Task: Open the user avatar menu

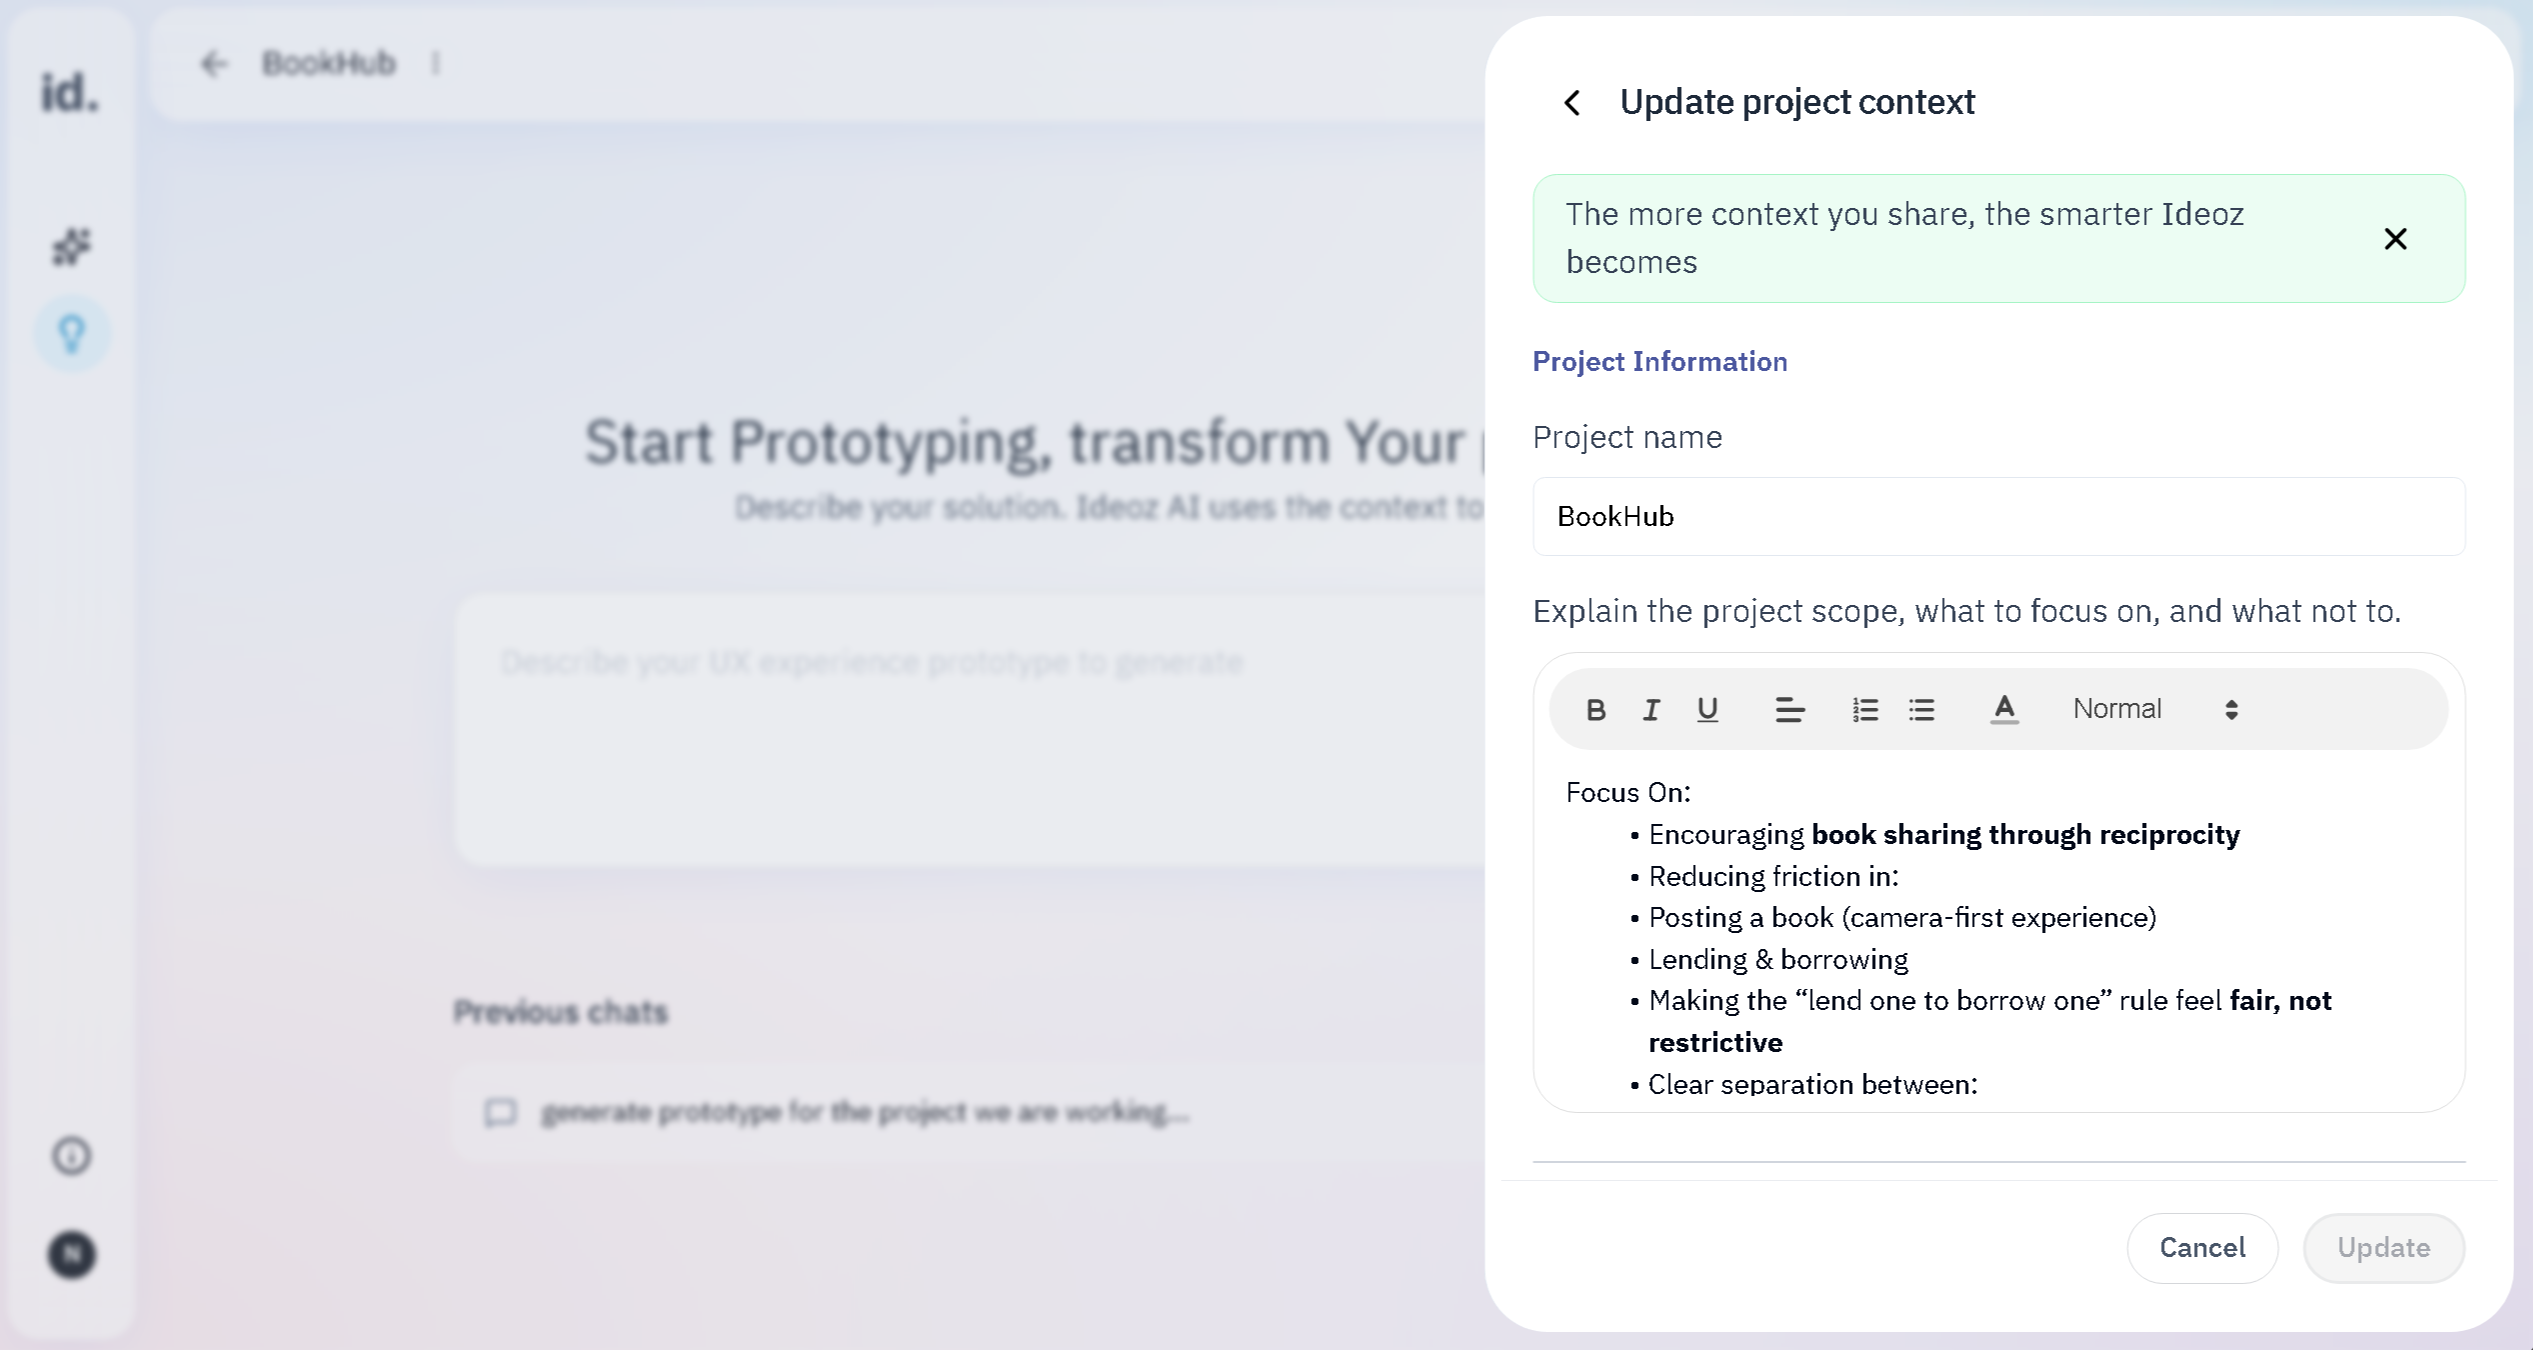Action: pyautogui.click(x=72, y=1254)
